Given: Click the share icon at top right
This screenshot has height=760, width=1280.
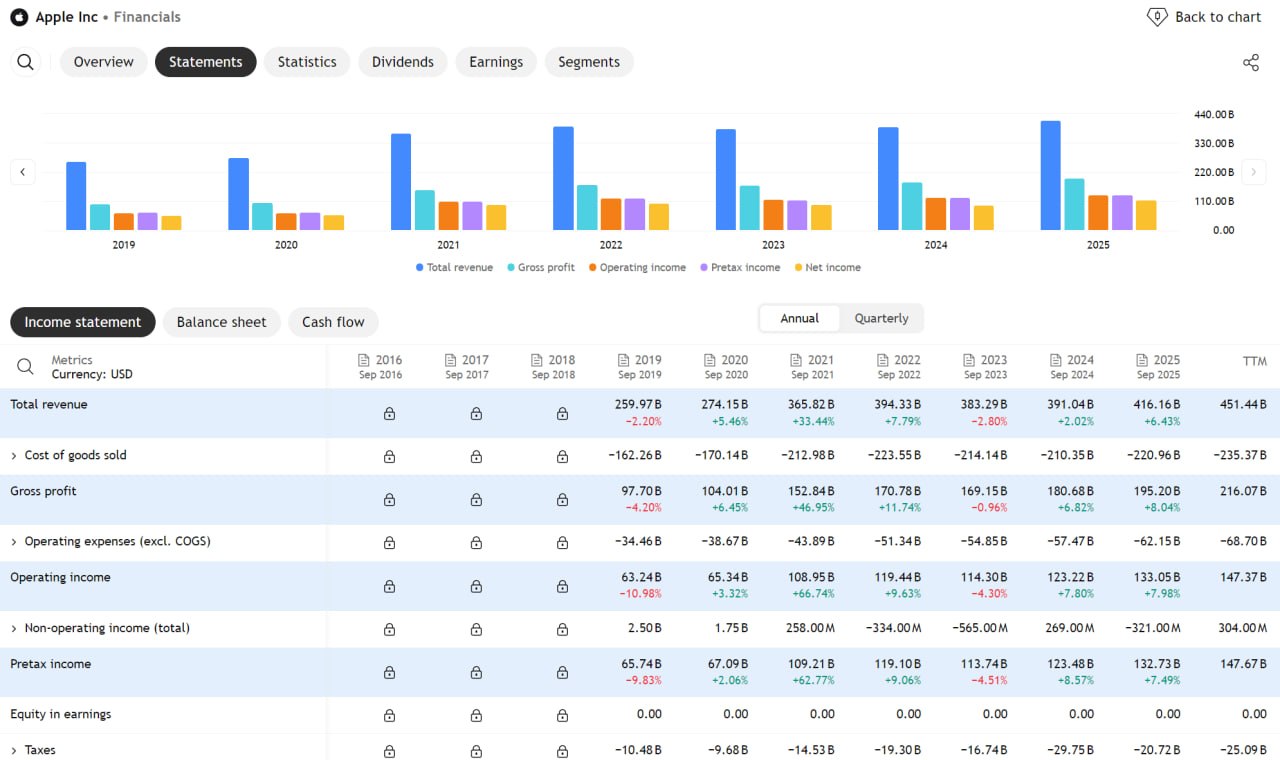Looking at the screenshot, I should tap(1251, 62).
